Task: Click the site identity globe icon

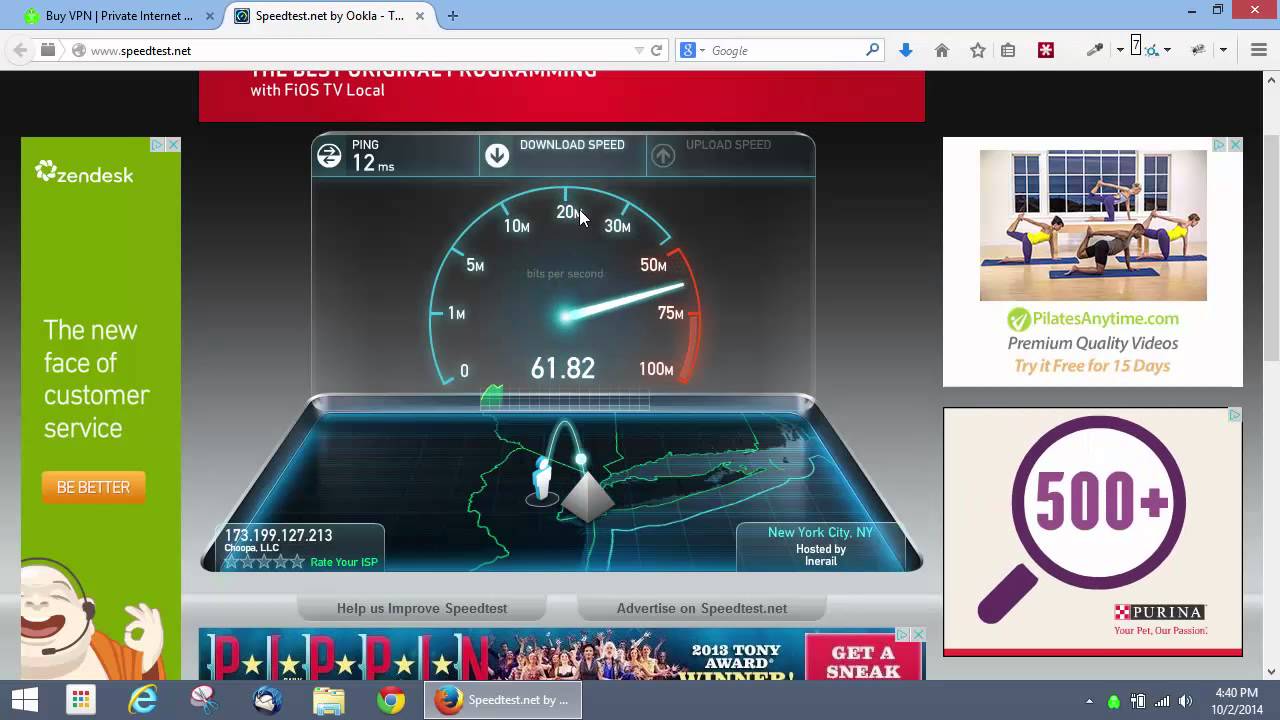Action: pos(79,50)
